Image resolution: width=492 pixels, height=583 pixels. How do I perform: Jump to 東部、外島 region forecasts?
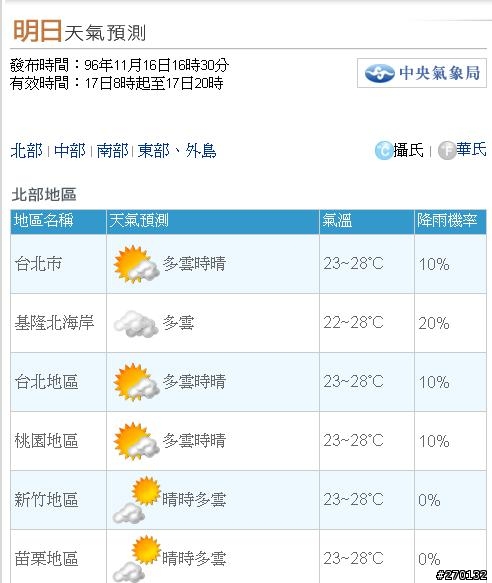[177, 151]
